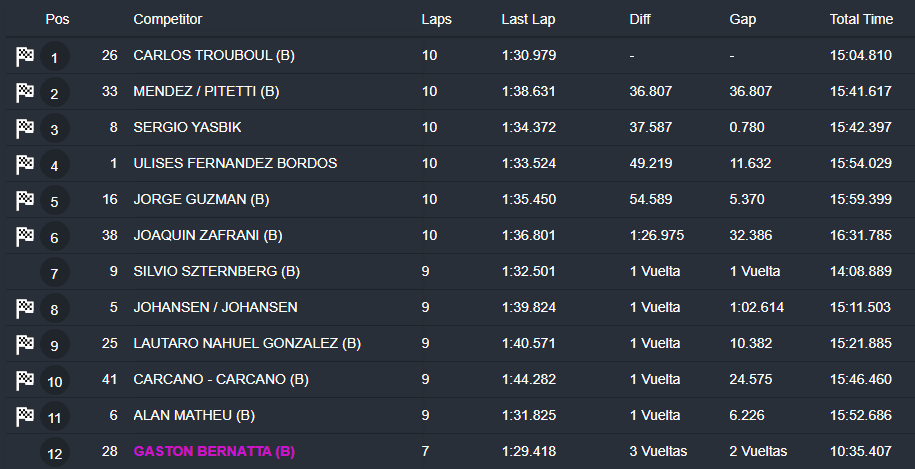
Task: Select Lautaro Nahuel Gonzalez (B) row name
Action: [247, 344]
